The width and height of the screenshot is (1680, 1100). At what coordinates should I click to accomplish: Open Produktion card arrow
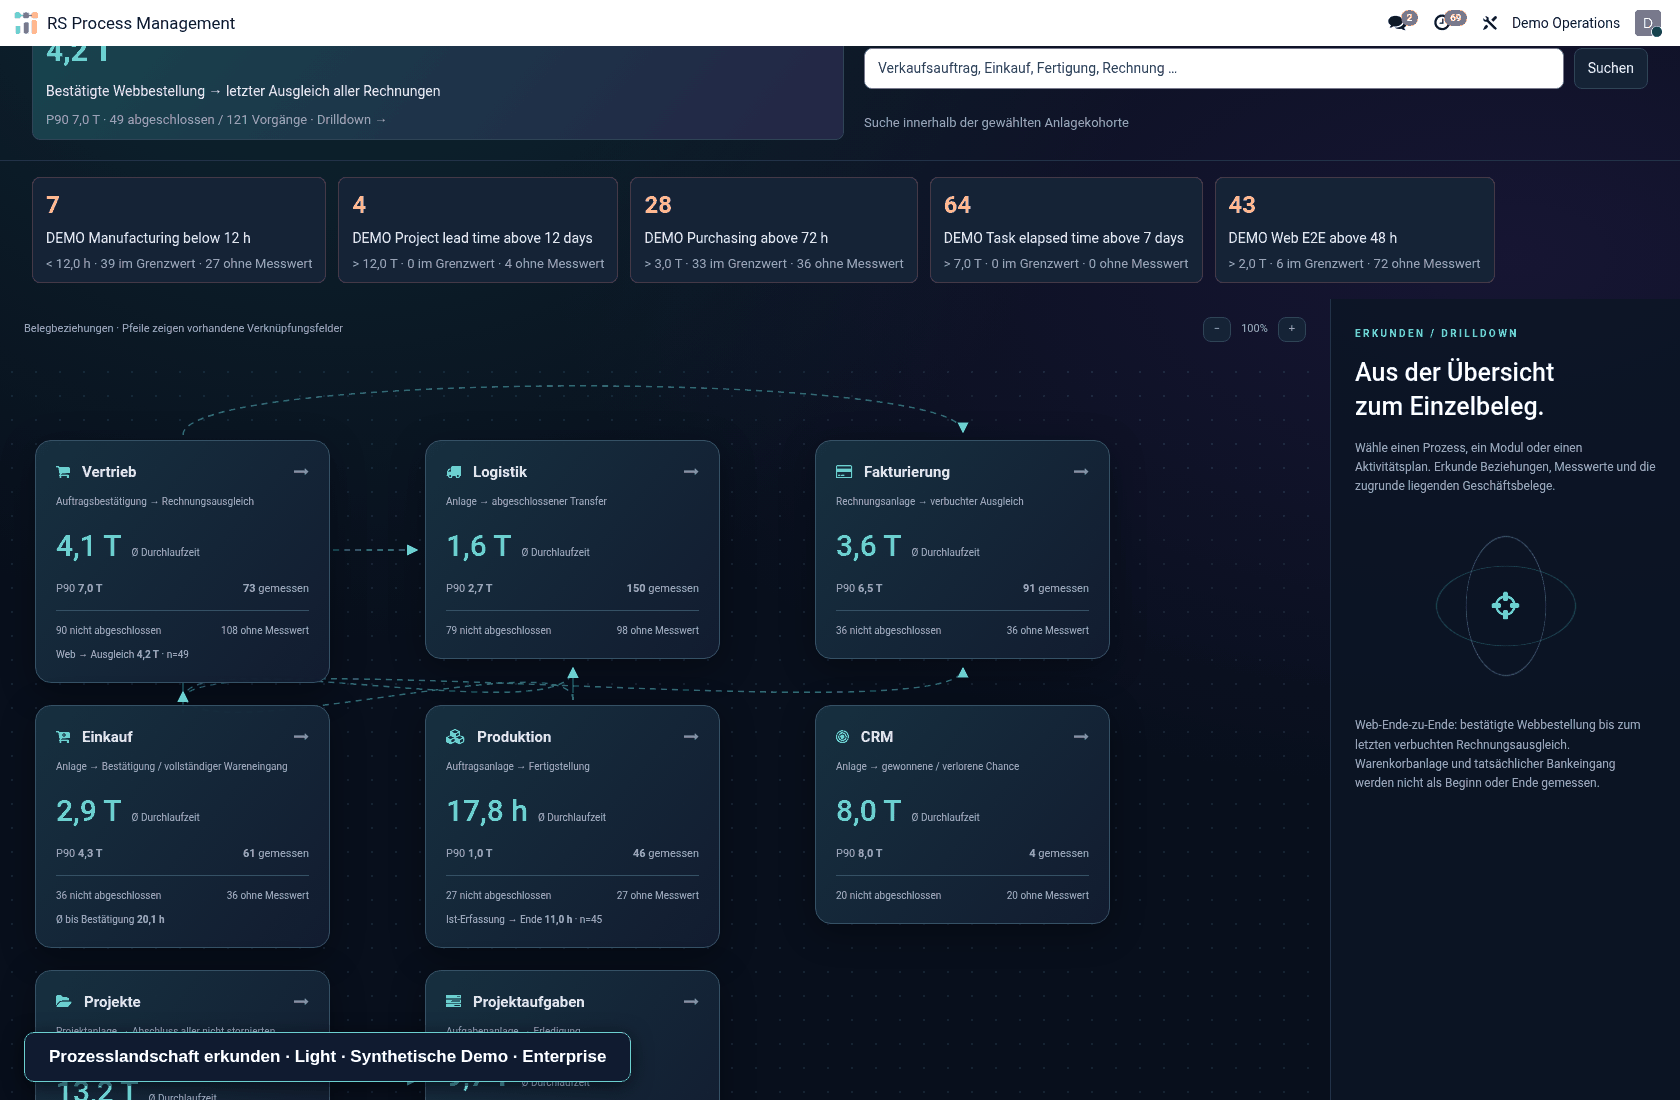pos(691,737)
